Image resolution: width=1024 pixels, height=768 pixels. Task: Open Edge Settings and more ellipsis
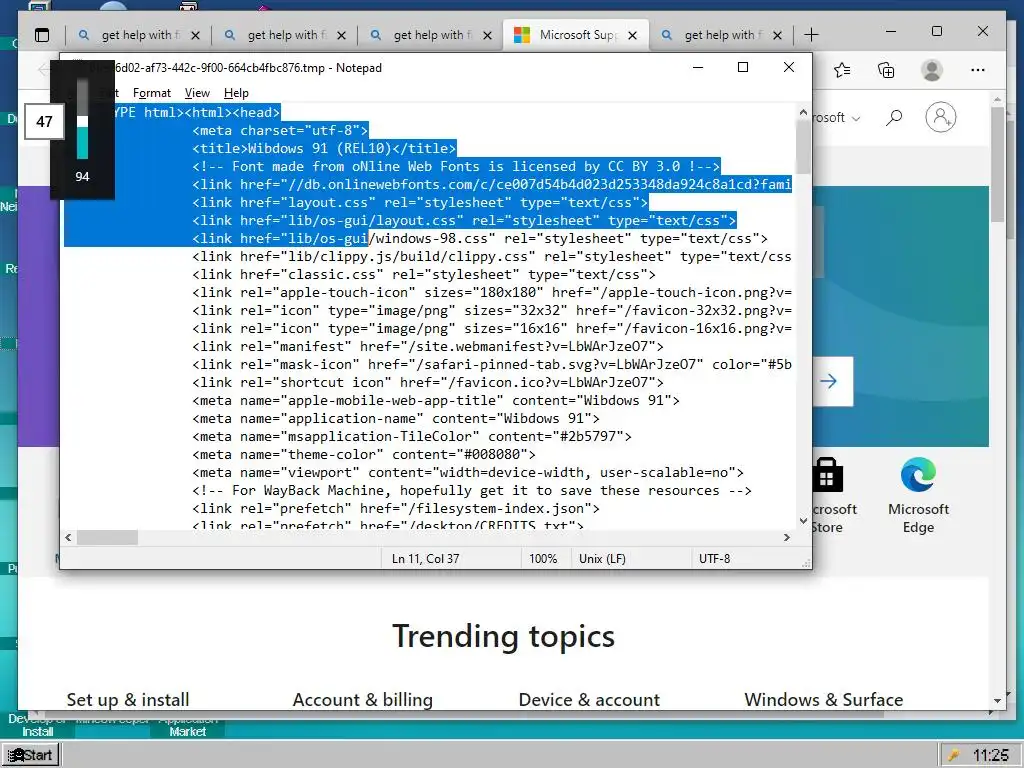coord(978,70)
